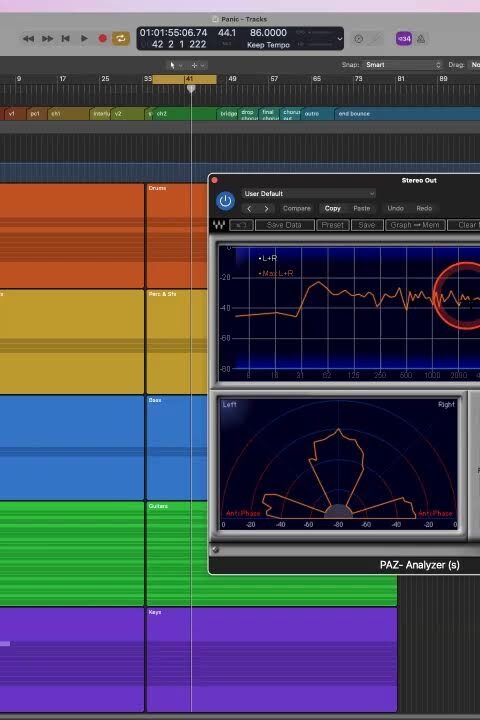Toggle the plugin power bypass button

[225, 201]
